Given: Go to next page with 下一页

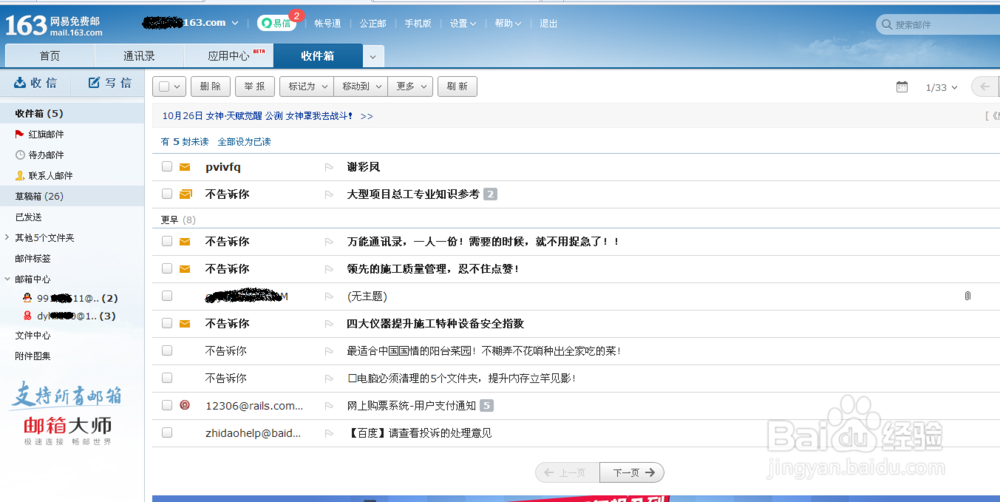Looking at the screenshot, I should (632, 473).
